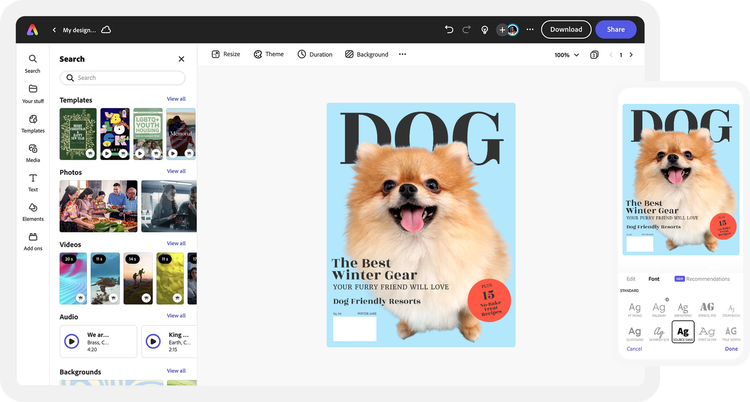Image resolution: width=750 pixels, height=402 pixels.
Task: Open Add ons in the sidebar
Action: tap(33, 240)
